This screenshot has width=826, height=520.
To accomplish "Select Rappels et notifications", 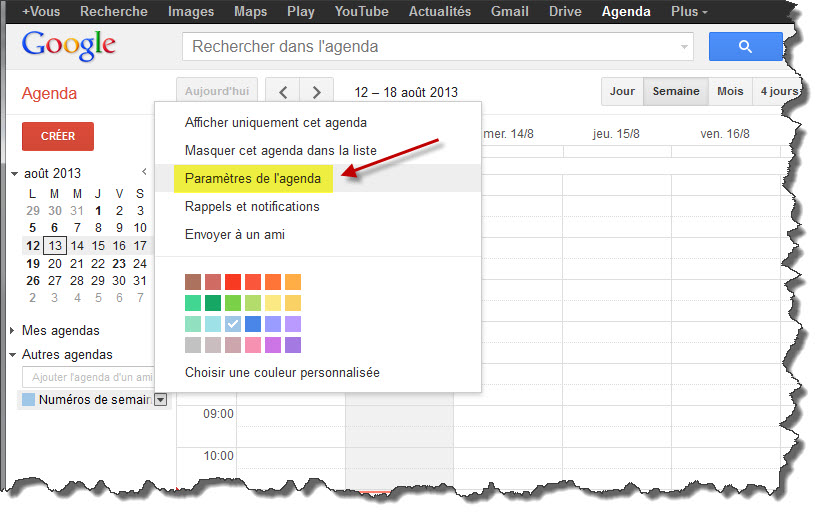I will [x=252, y=206].
